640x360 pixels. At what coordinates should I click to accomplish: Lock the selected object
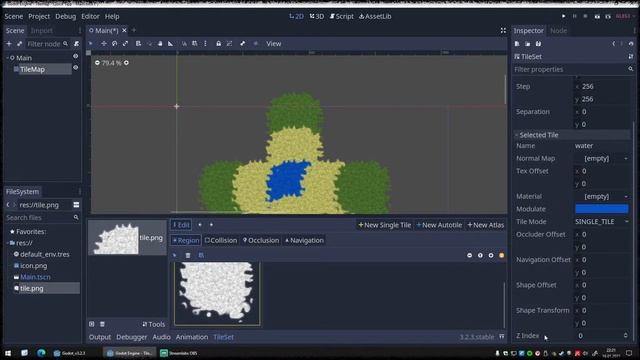[x=218, y=44]
